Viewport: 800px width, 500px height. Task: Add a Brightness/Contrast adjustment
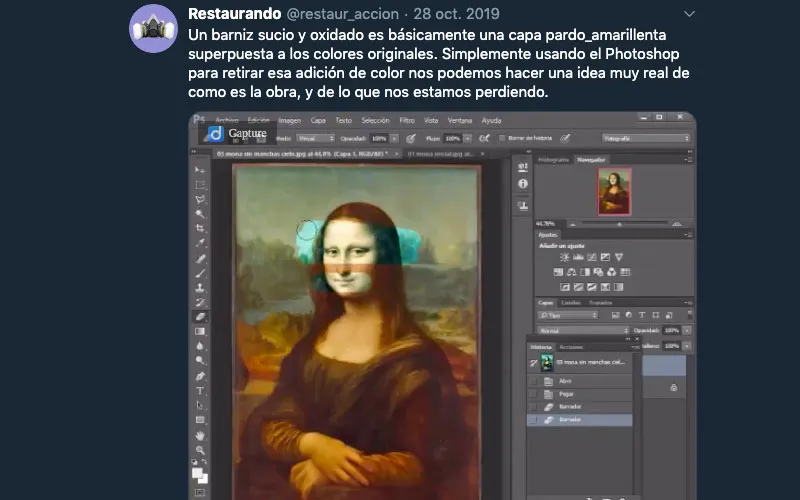click(x=565, y=257)
